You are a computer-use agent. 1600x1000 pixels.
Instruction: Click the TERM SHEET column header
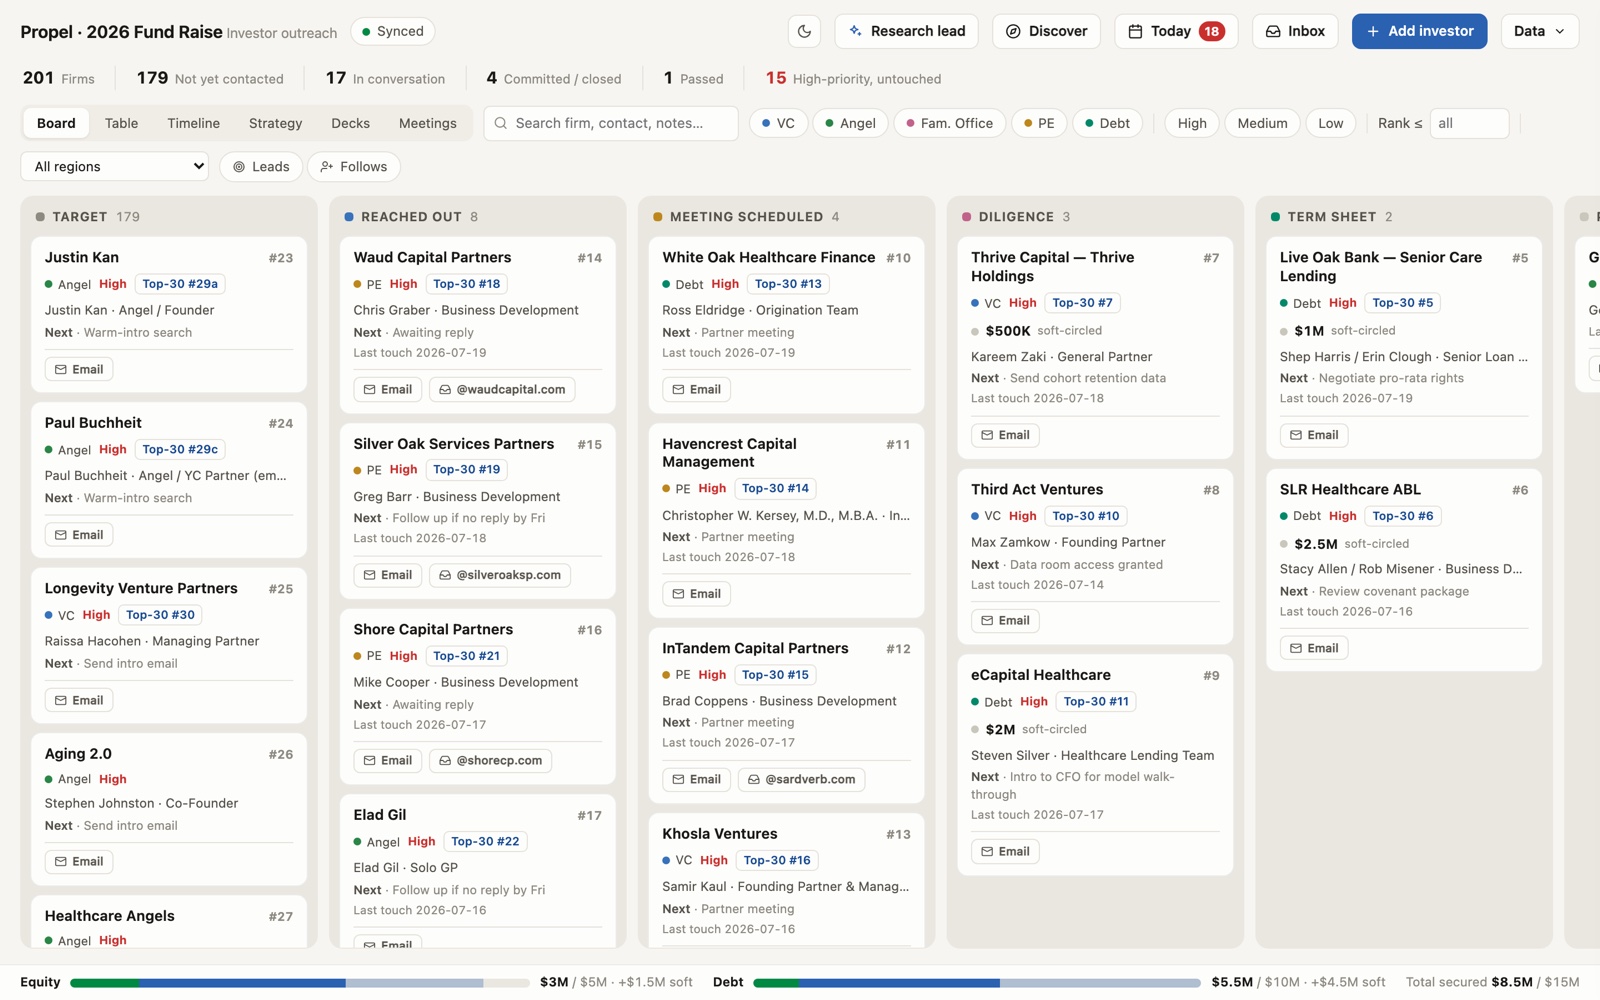(x=1331, y=217)
